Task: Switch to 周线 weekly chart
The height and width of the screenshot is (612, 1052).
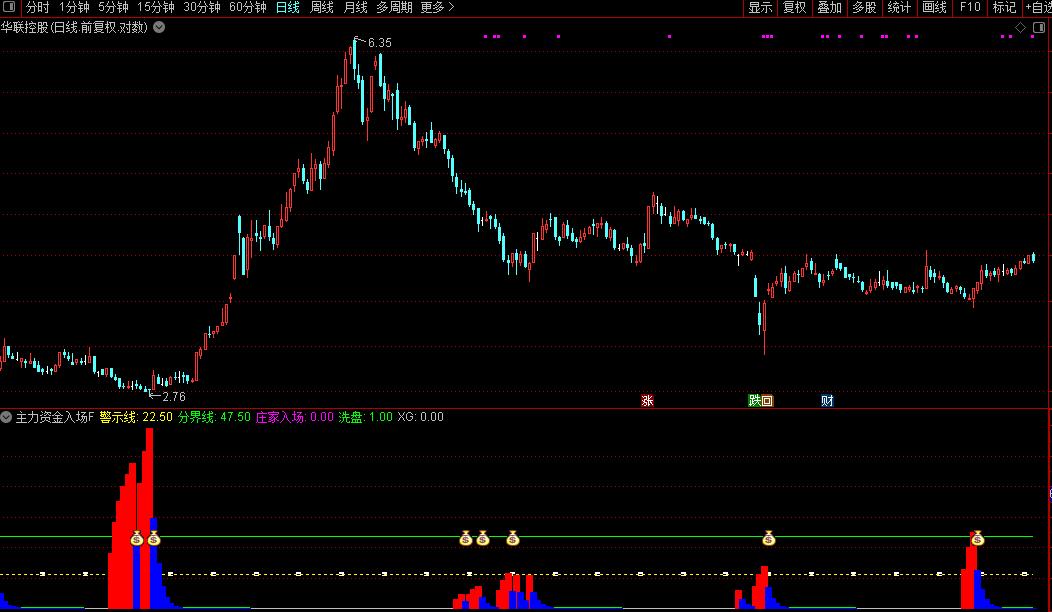Action: (x=322, y=7)
